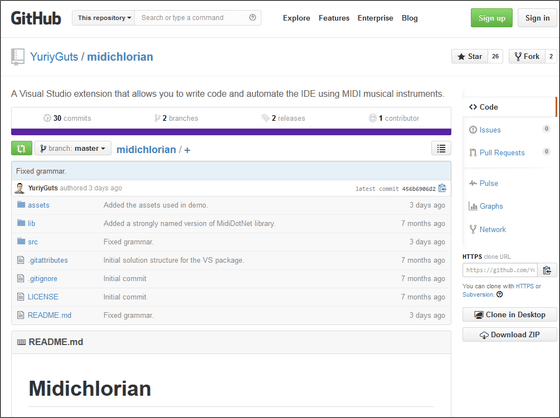Open commit Added the assets used in demo.

[x=156, y=205]
